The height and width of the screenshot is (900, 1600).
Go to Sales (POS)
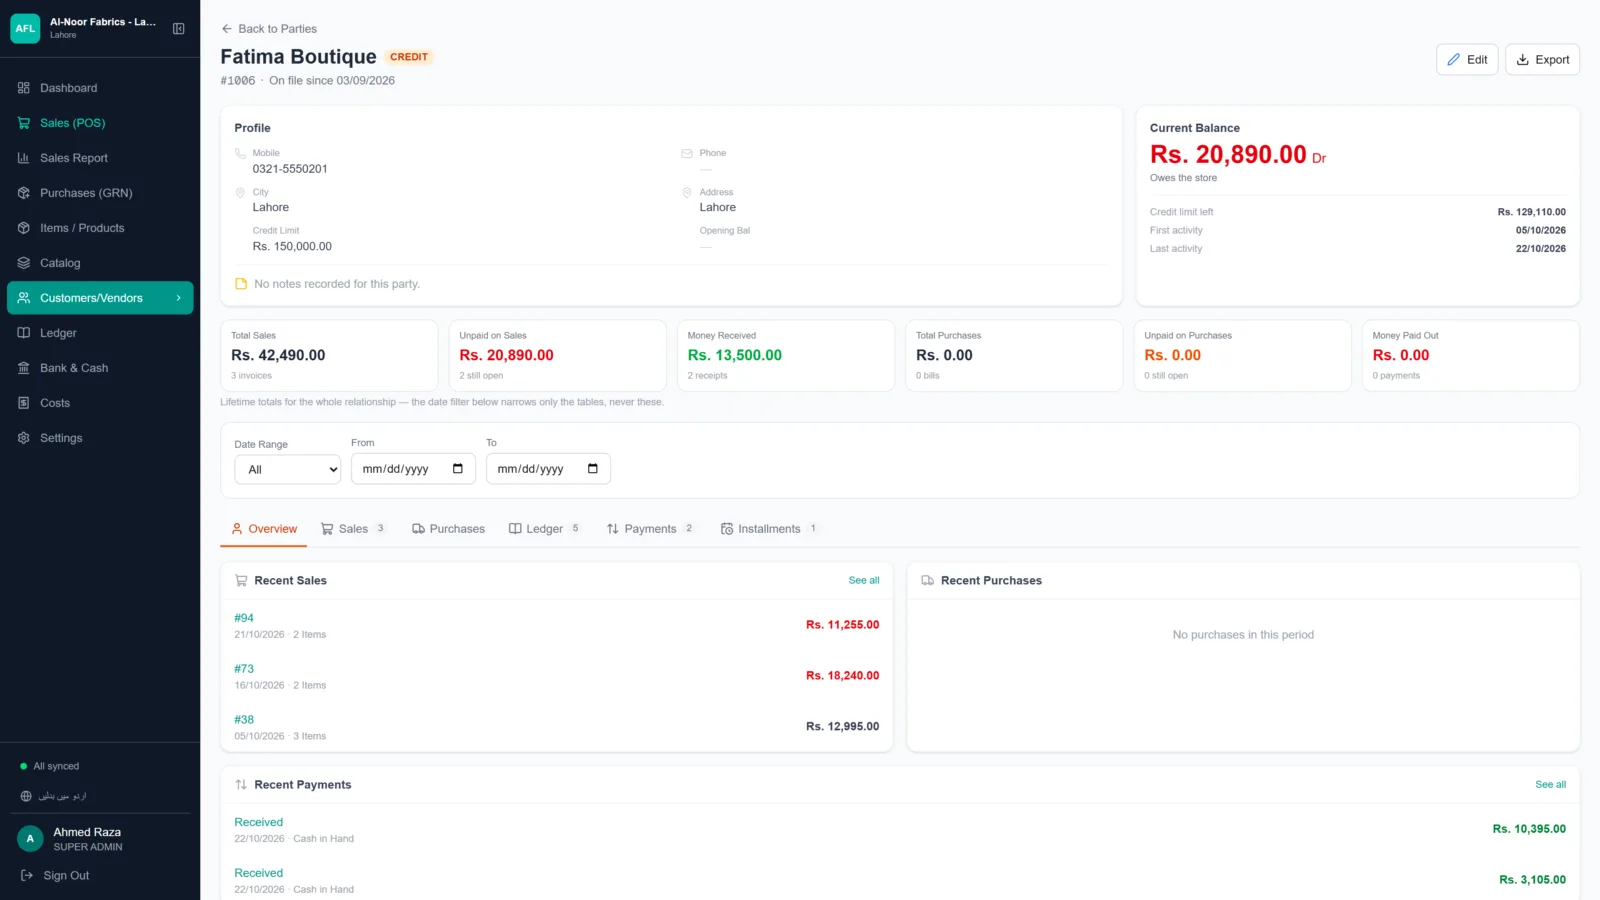100,123
